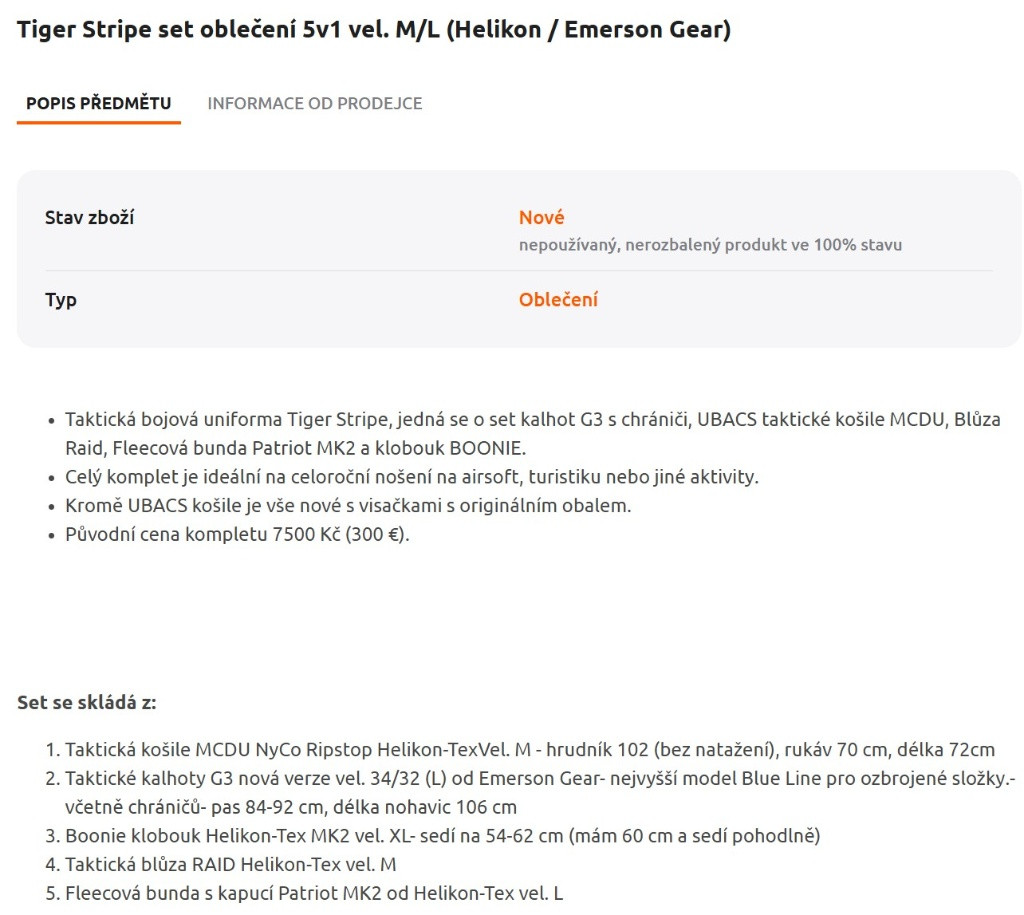Viewport: 1024px width, 915px height.
Task: Click the Stav zboží row label
Action: pyautogui.click(x=89, y=217)
